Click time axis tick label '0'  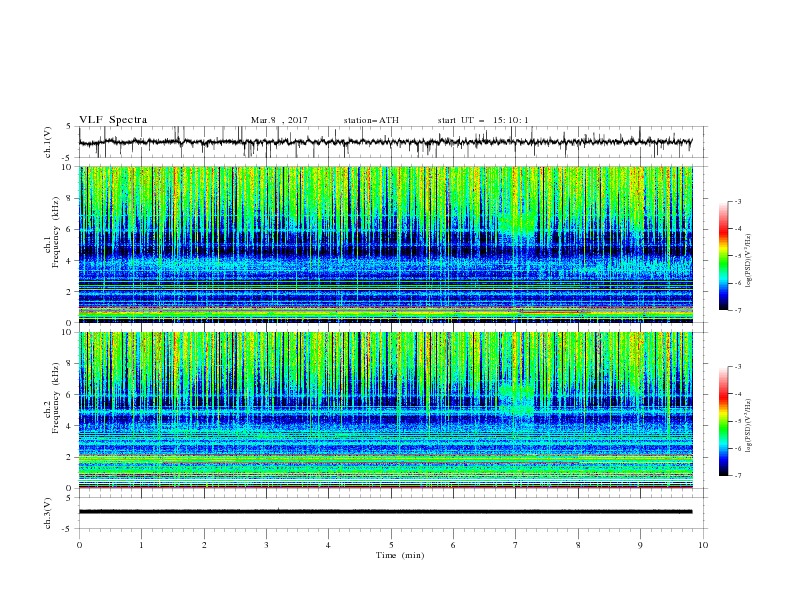tap(79, 545)
